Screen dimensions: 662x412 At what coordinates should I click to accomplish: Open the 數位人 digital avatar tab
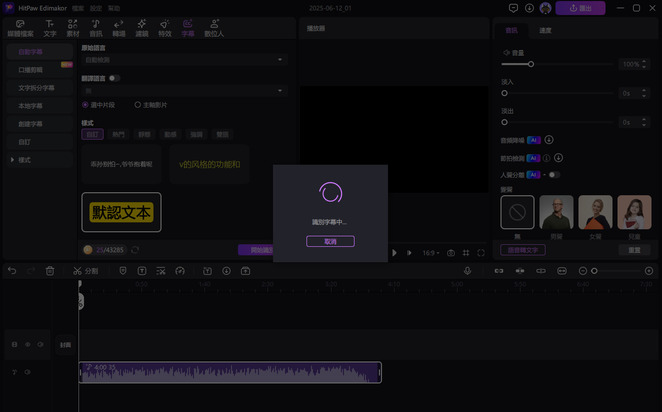(214, 28)
